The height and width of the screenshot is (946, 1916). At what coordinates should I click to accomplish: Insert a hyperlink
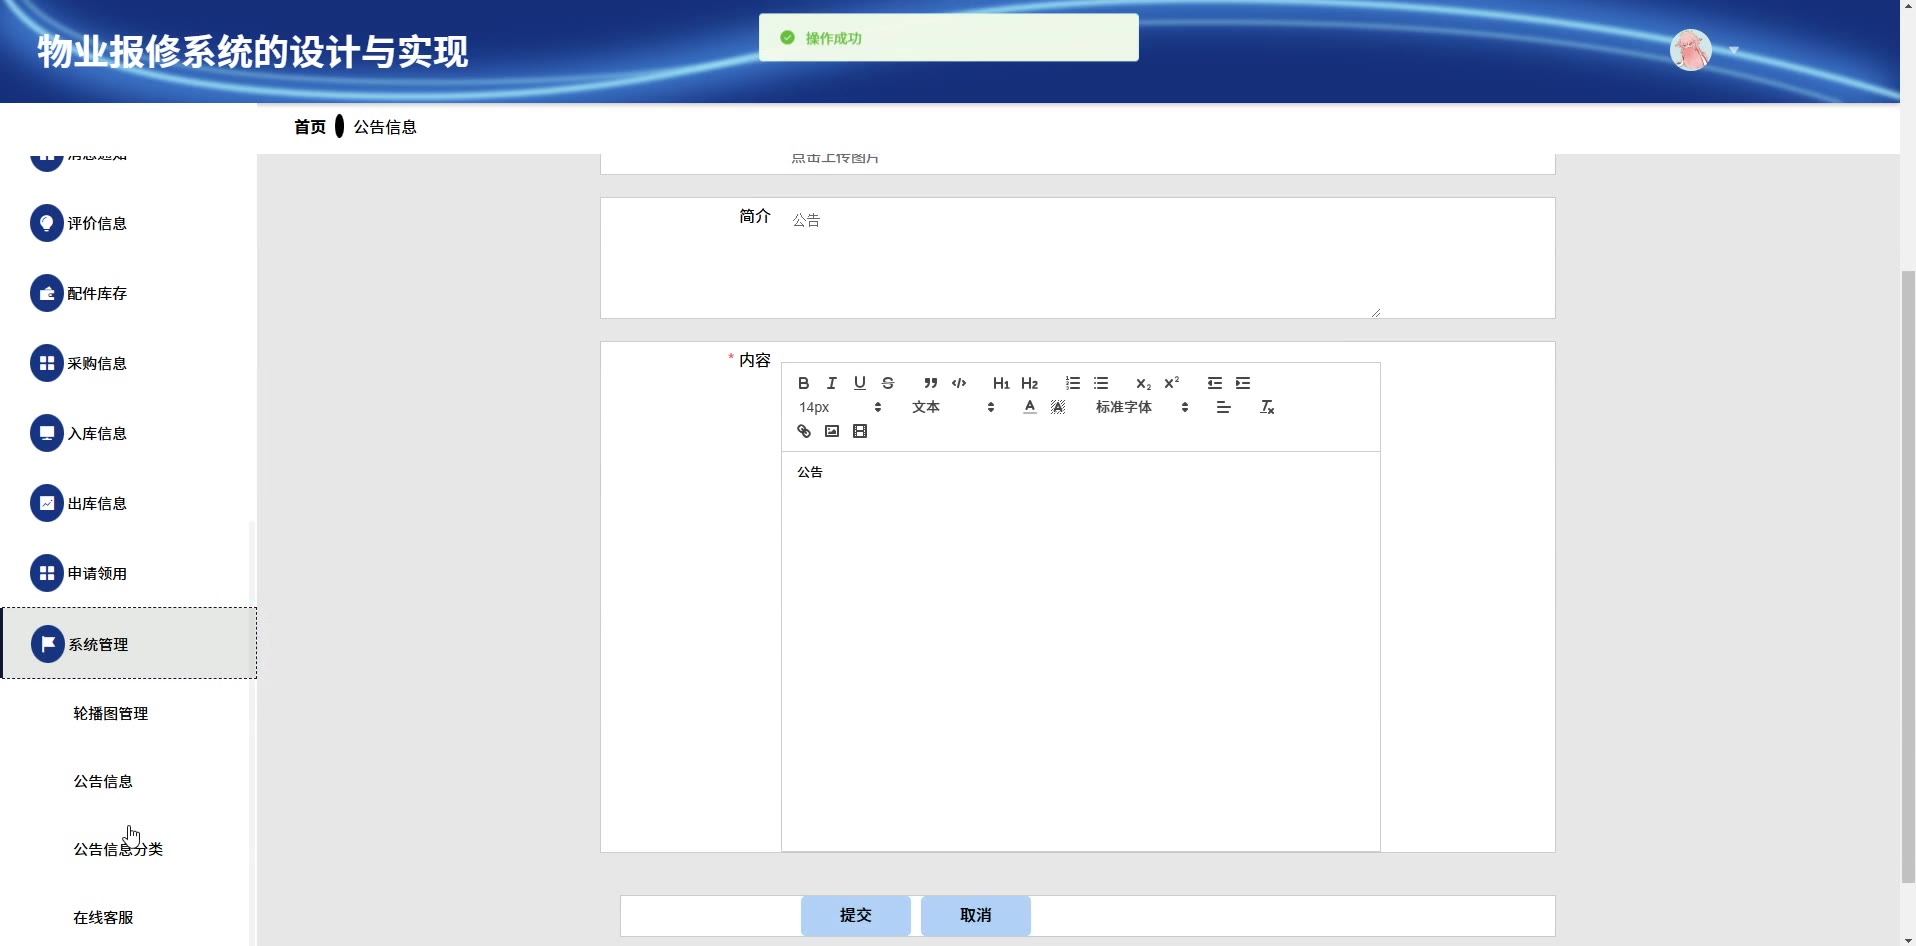[803, 431]
